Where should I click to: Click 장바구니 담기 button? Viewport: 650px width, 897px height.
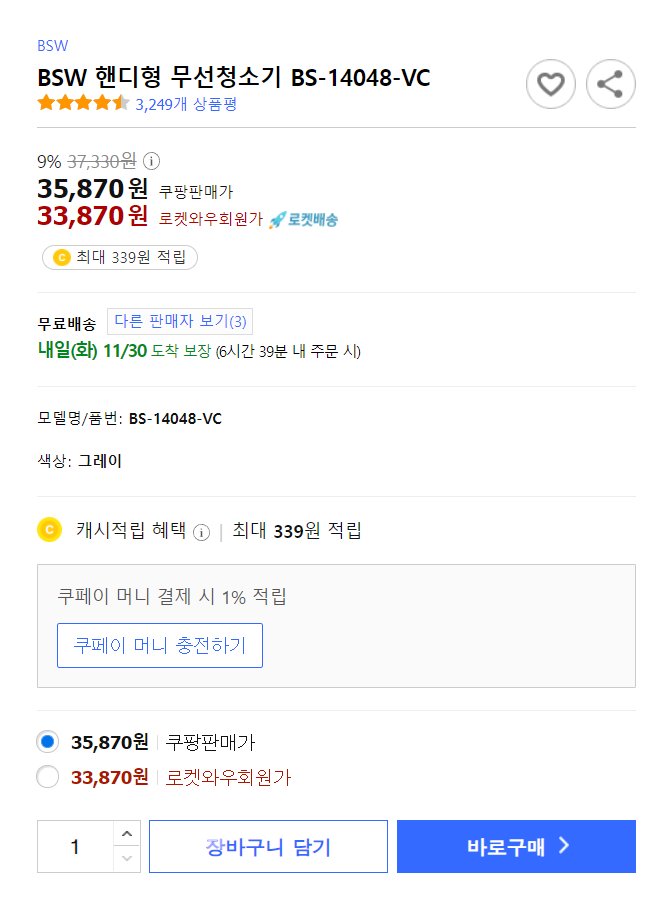pyautogui.click(x=268, y=847)
